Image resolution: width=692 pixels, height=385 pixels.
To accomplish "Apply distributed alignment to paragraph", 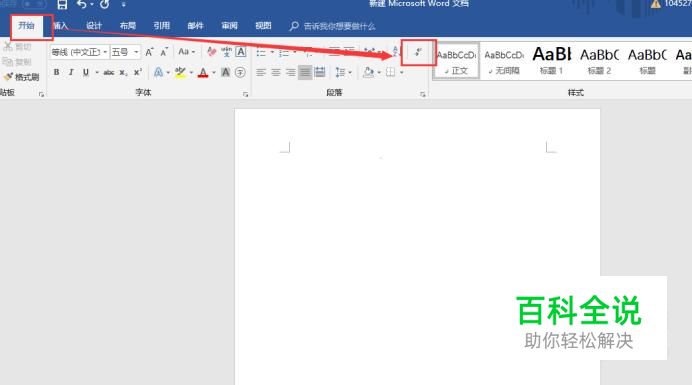I will pos(320,72).
